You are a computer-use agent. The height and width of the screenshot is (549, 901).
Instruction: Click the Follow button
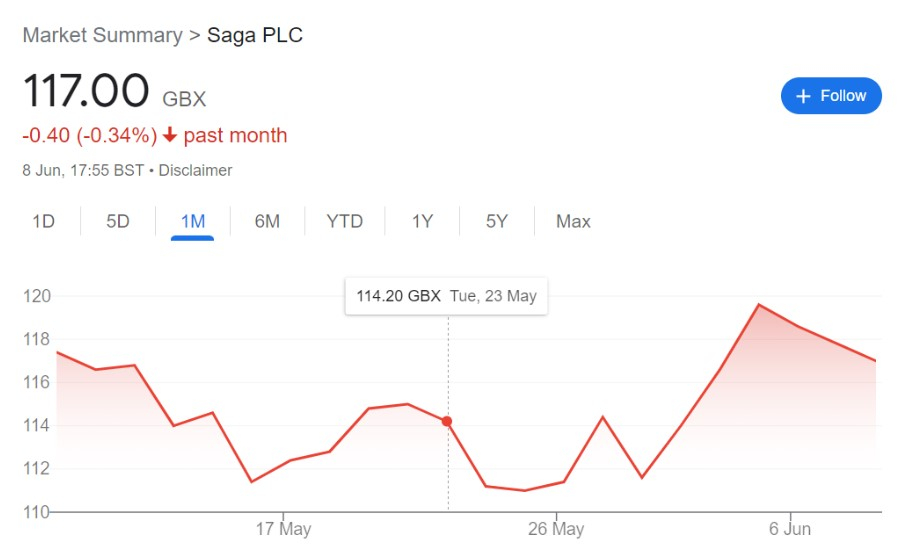[831, 95]
